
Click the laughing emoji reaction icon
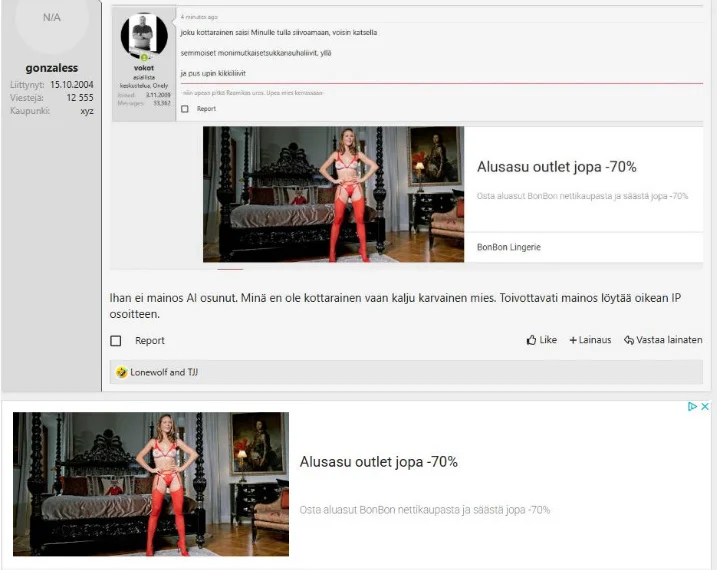tap(121, 372)
